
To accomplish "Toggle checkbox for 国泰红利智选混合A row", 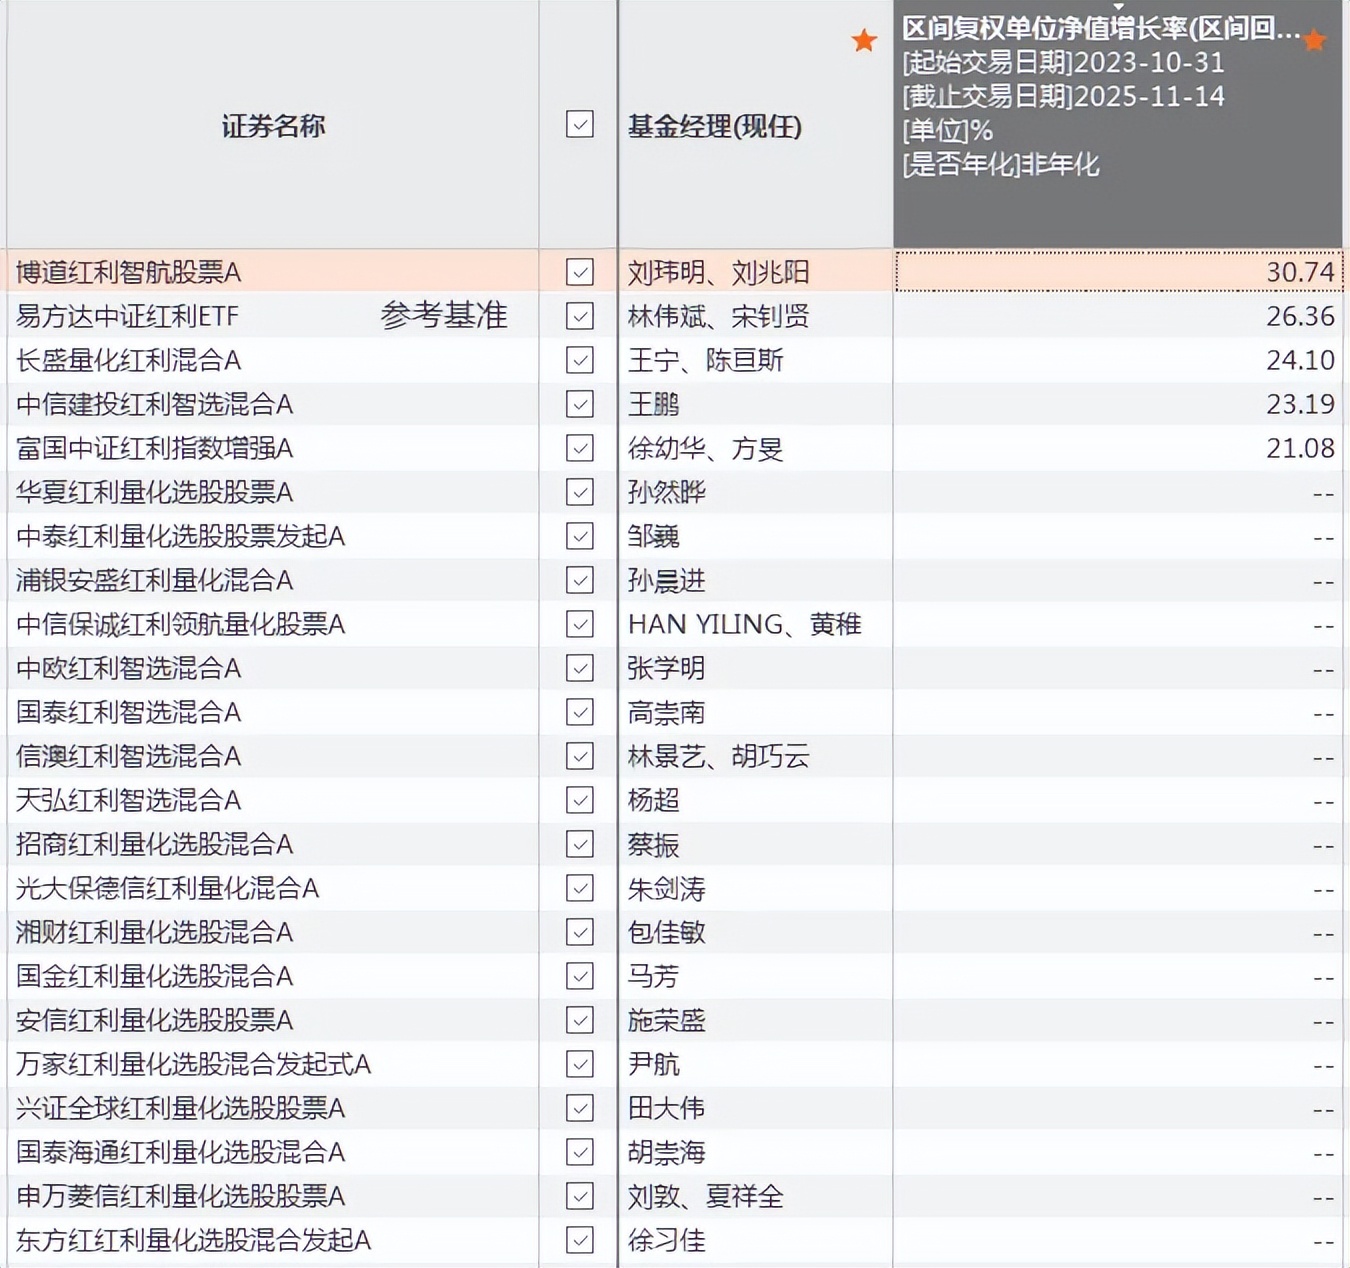I will (579, 712).
